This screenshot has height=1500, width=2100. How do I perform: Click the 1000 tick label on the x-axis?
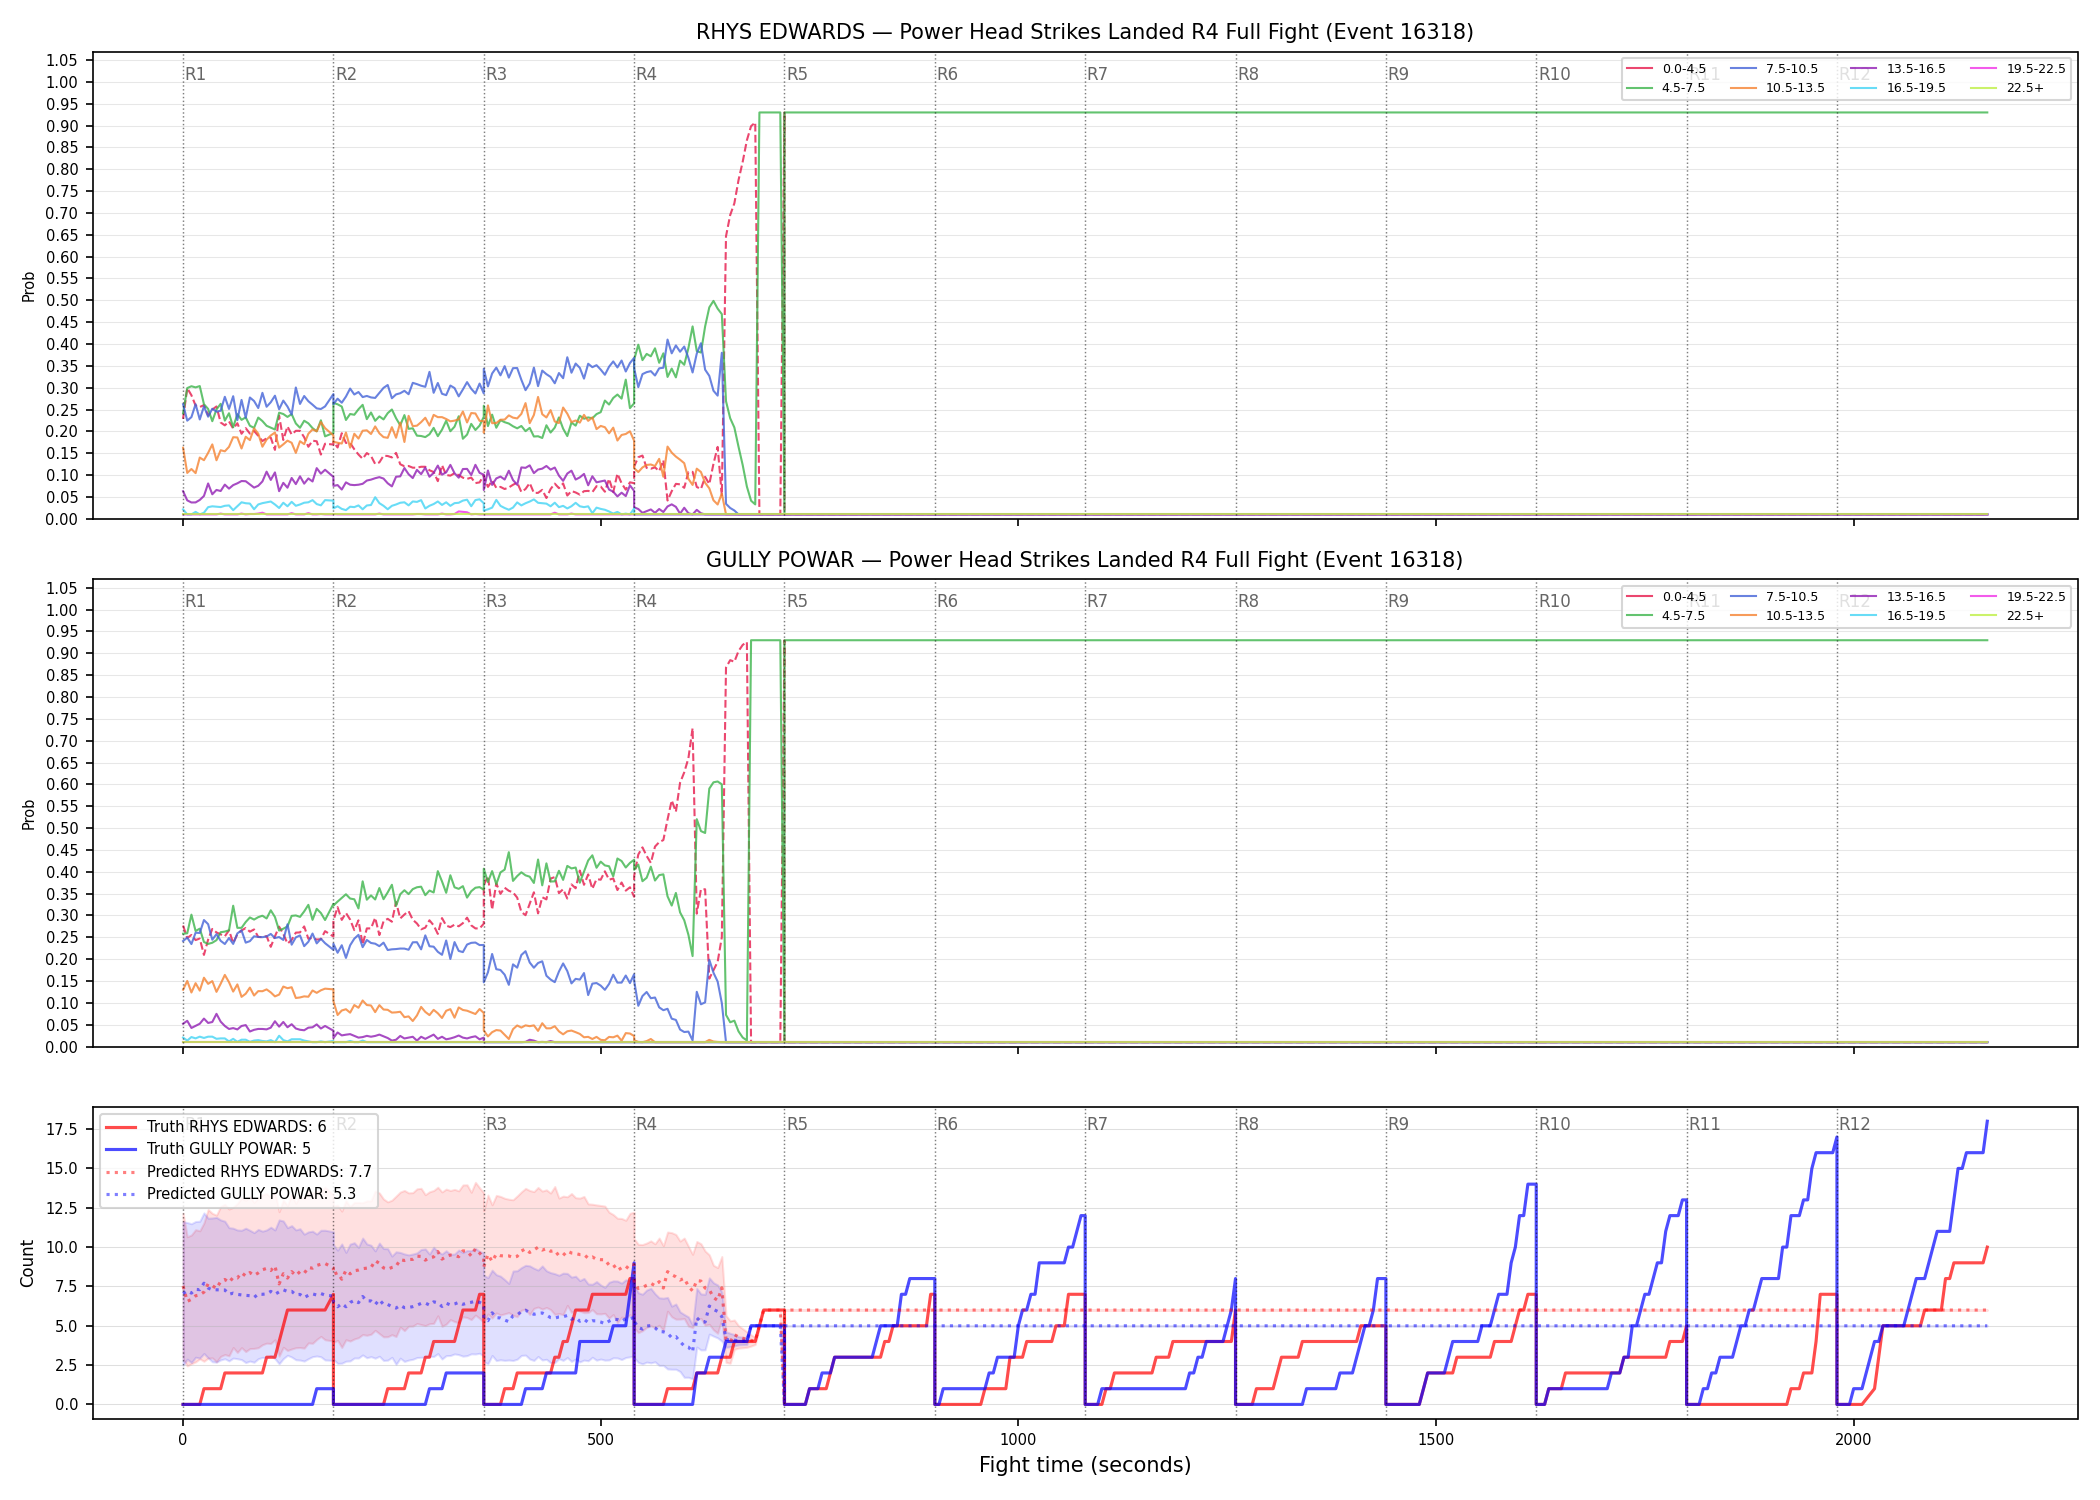pos(1018,1440)
